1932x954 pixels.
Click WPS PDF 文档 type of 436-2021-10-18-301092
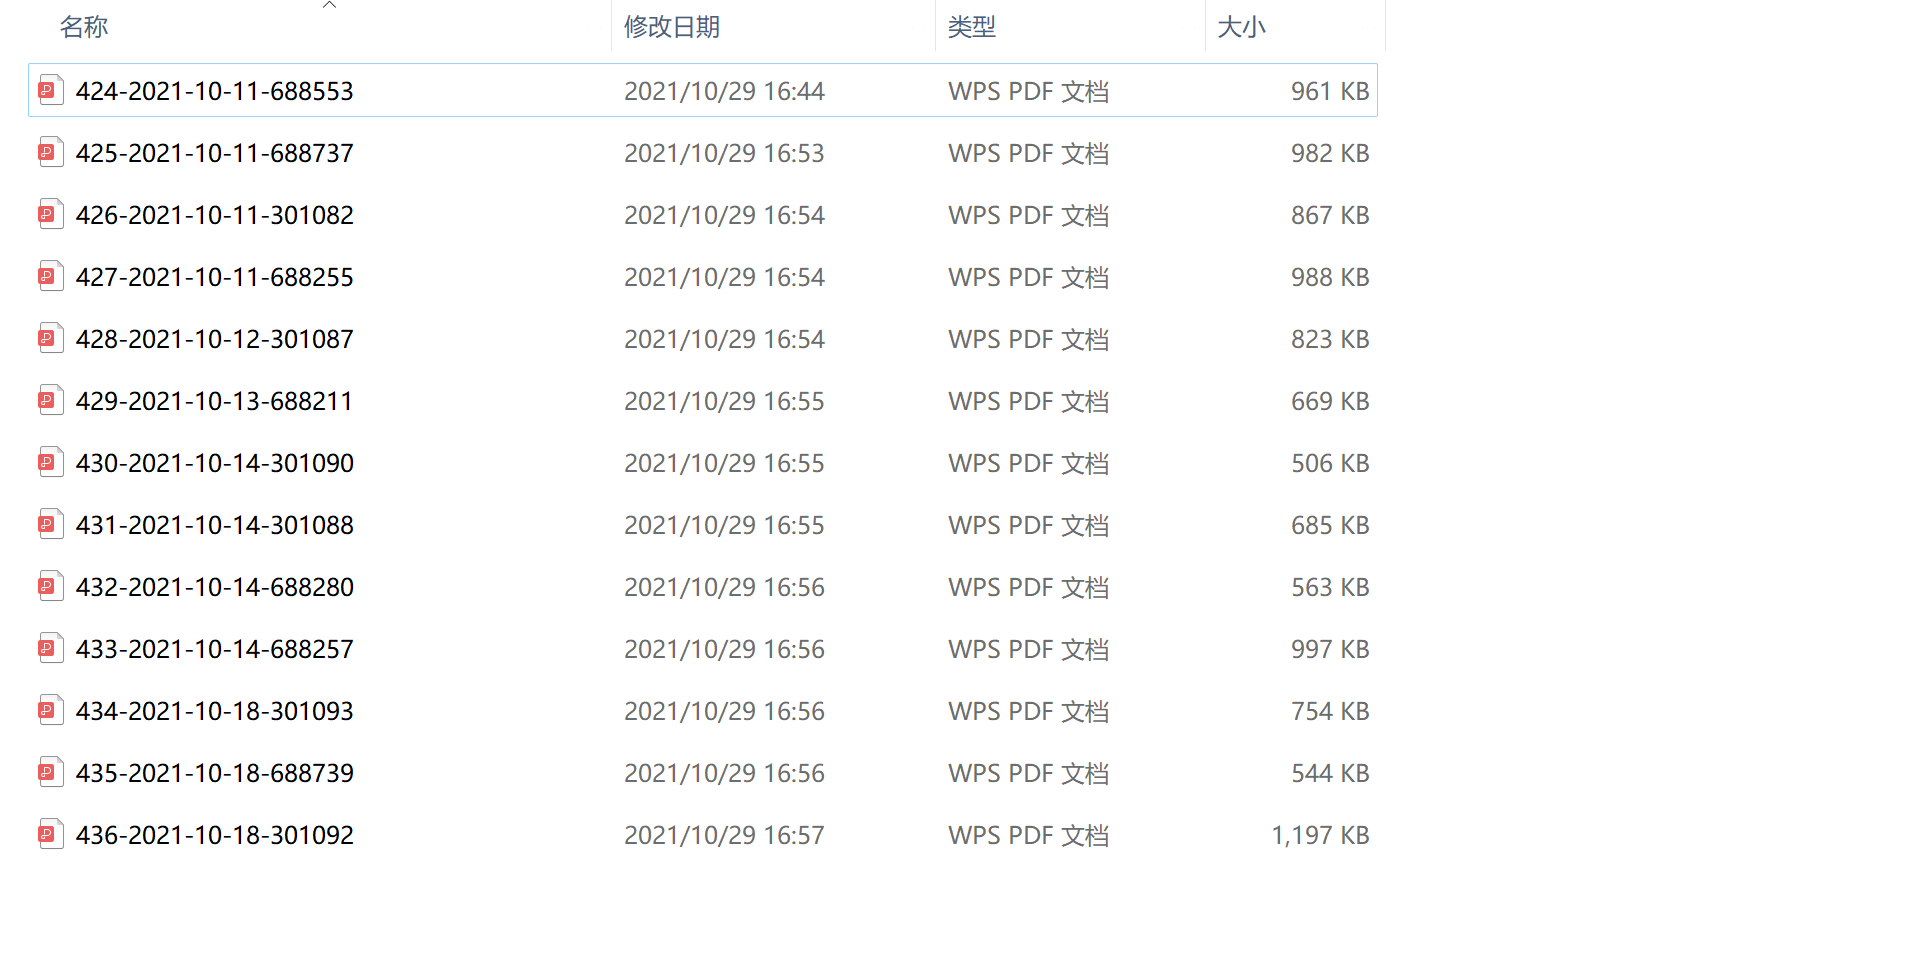coord(1028,835)
